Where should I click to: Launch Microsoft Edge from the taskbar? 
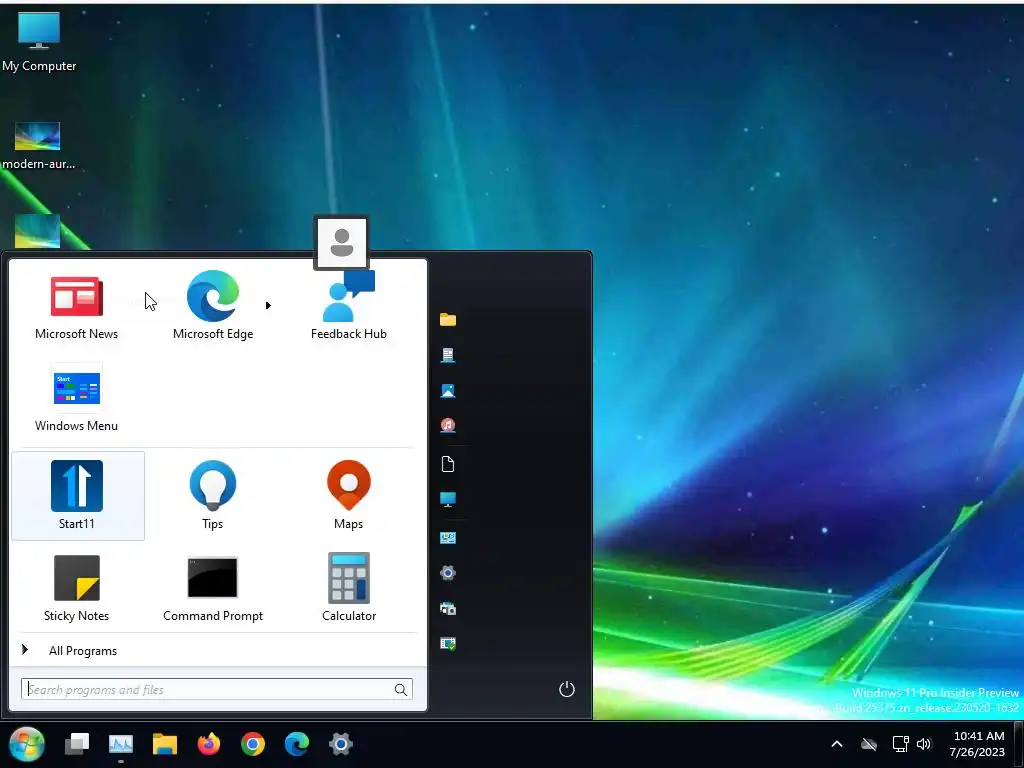tap(297, 744)
